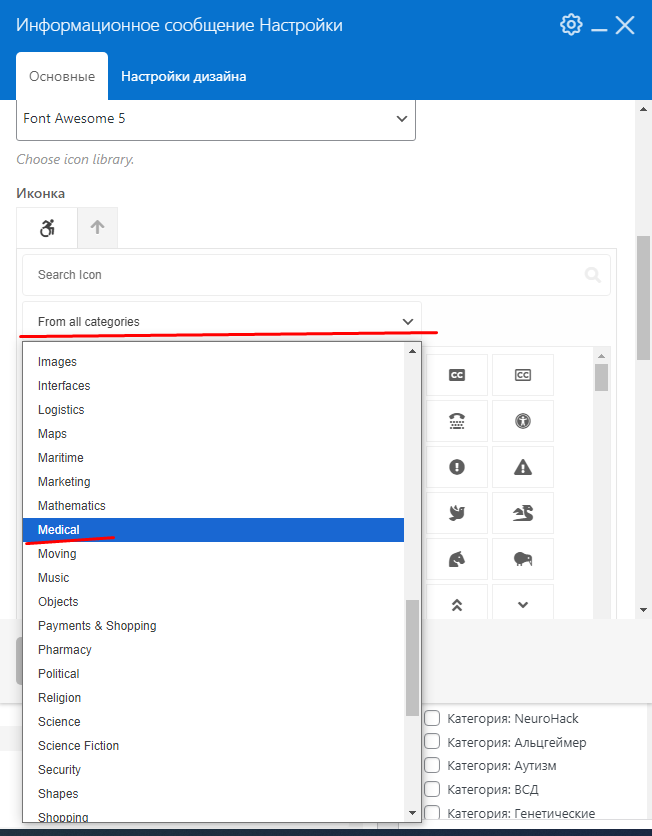The width and height of the screenshot is (652, 836).
Task: Check the Категория: NeuroHack checkbox
Action: (433, 719)
